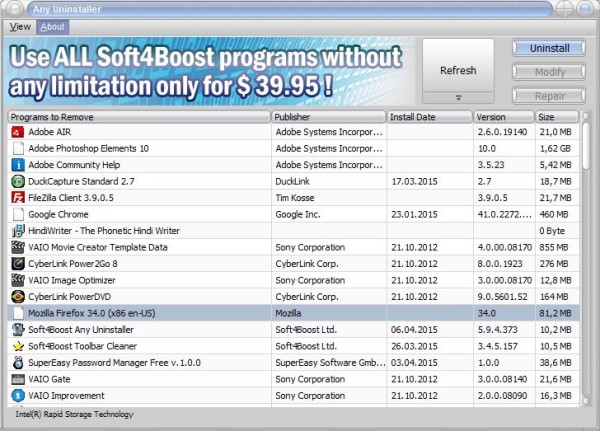Click the Soft4Boost Toolbar Cleaner star icon
This screenshot has width=600, height=431.
(18, 346)
